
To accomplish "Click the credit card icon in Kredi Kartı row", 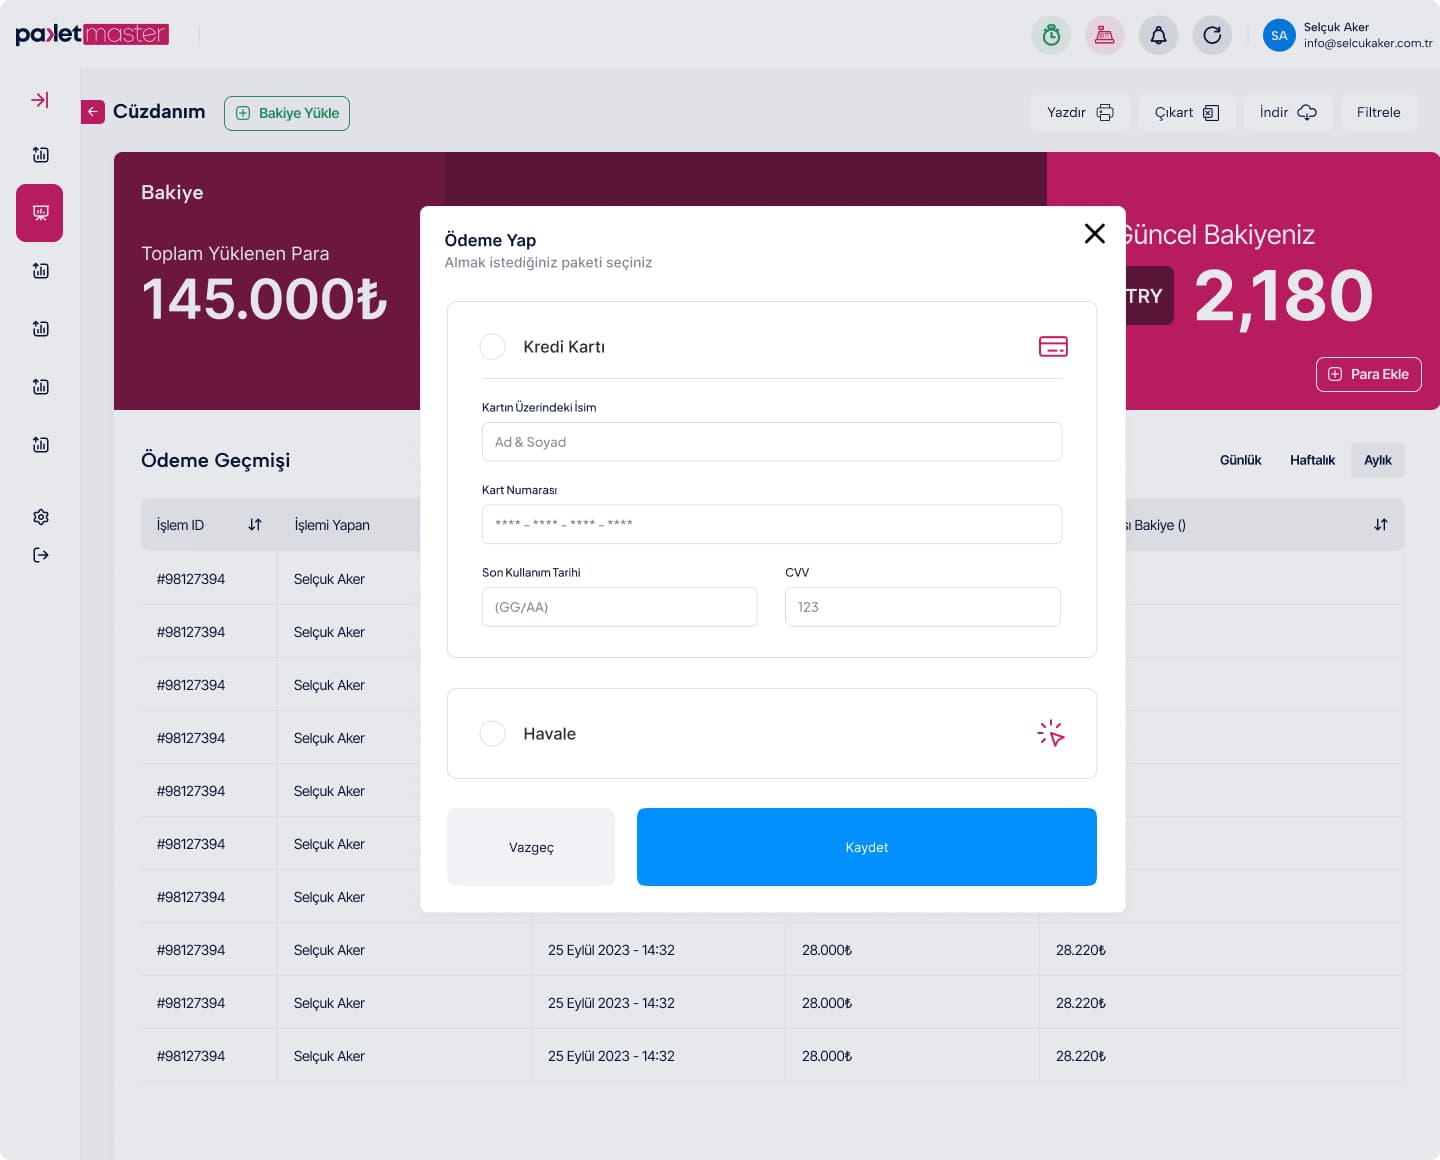I will tap(1053, 346).
